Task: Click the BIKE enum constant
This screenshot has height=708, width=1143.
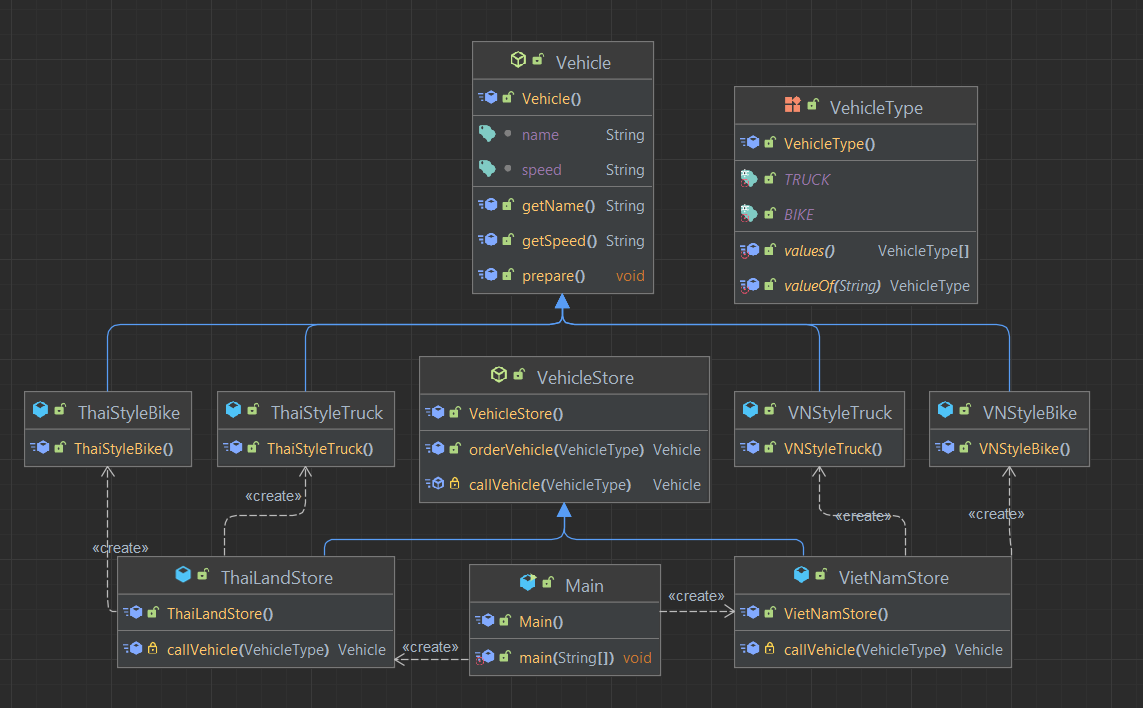Action: tap(799, 214)
